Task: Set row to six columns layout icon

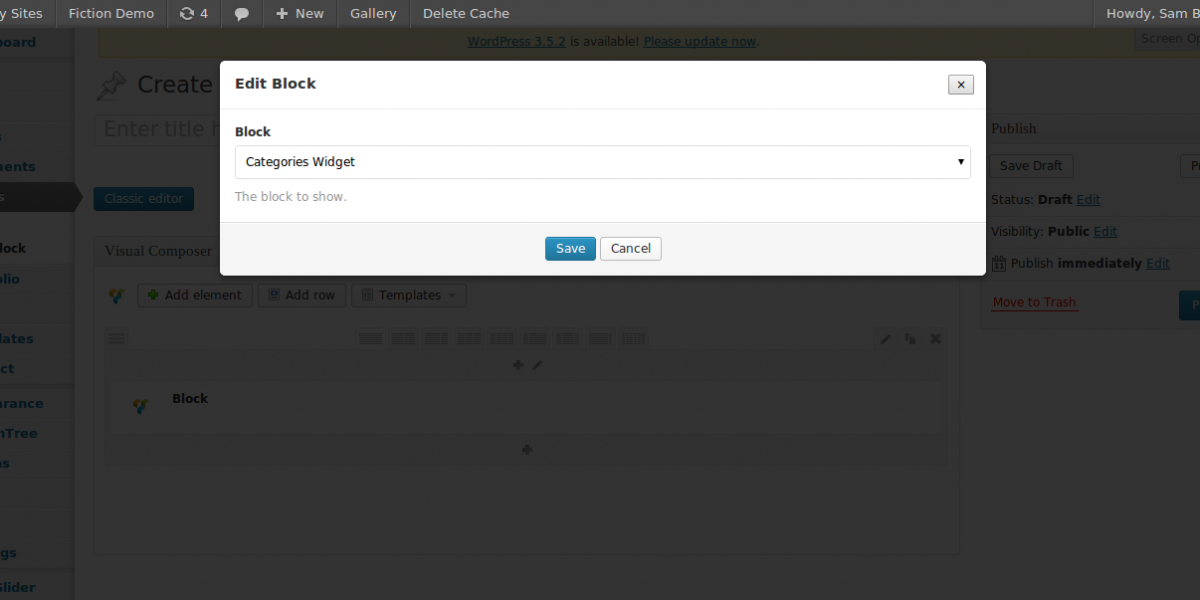Action: click(x=633, y=339)
